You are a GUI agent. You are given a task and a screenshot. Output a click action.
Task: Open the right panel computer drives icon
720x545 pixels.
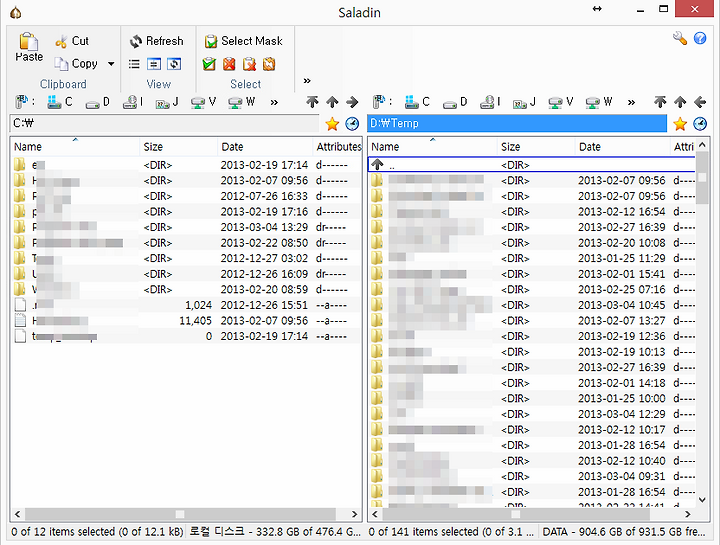point(379,102)
